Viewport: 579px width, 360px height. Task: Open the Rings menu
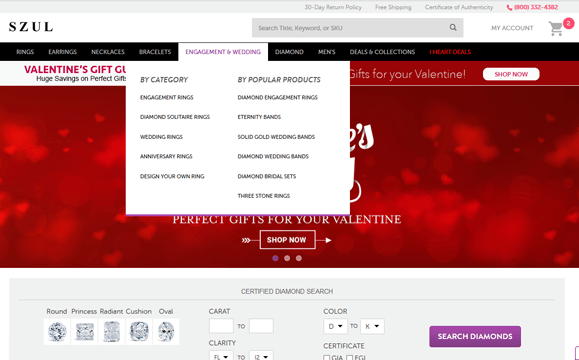pos(25,52)
